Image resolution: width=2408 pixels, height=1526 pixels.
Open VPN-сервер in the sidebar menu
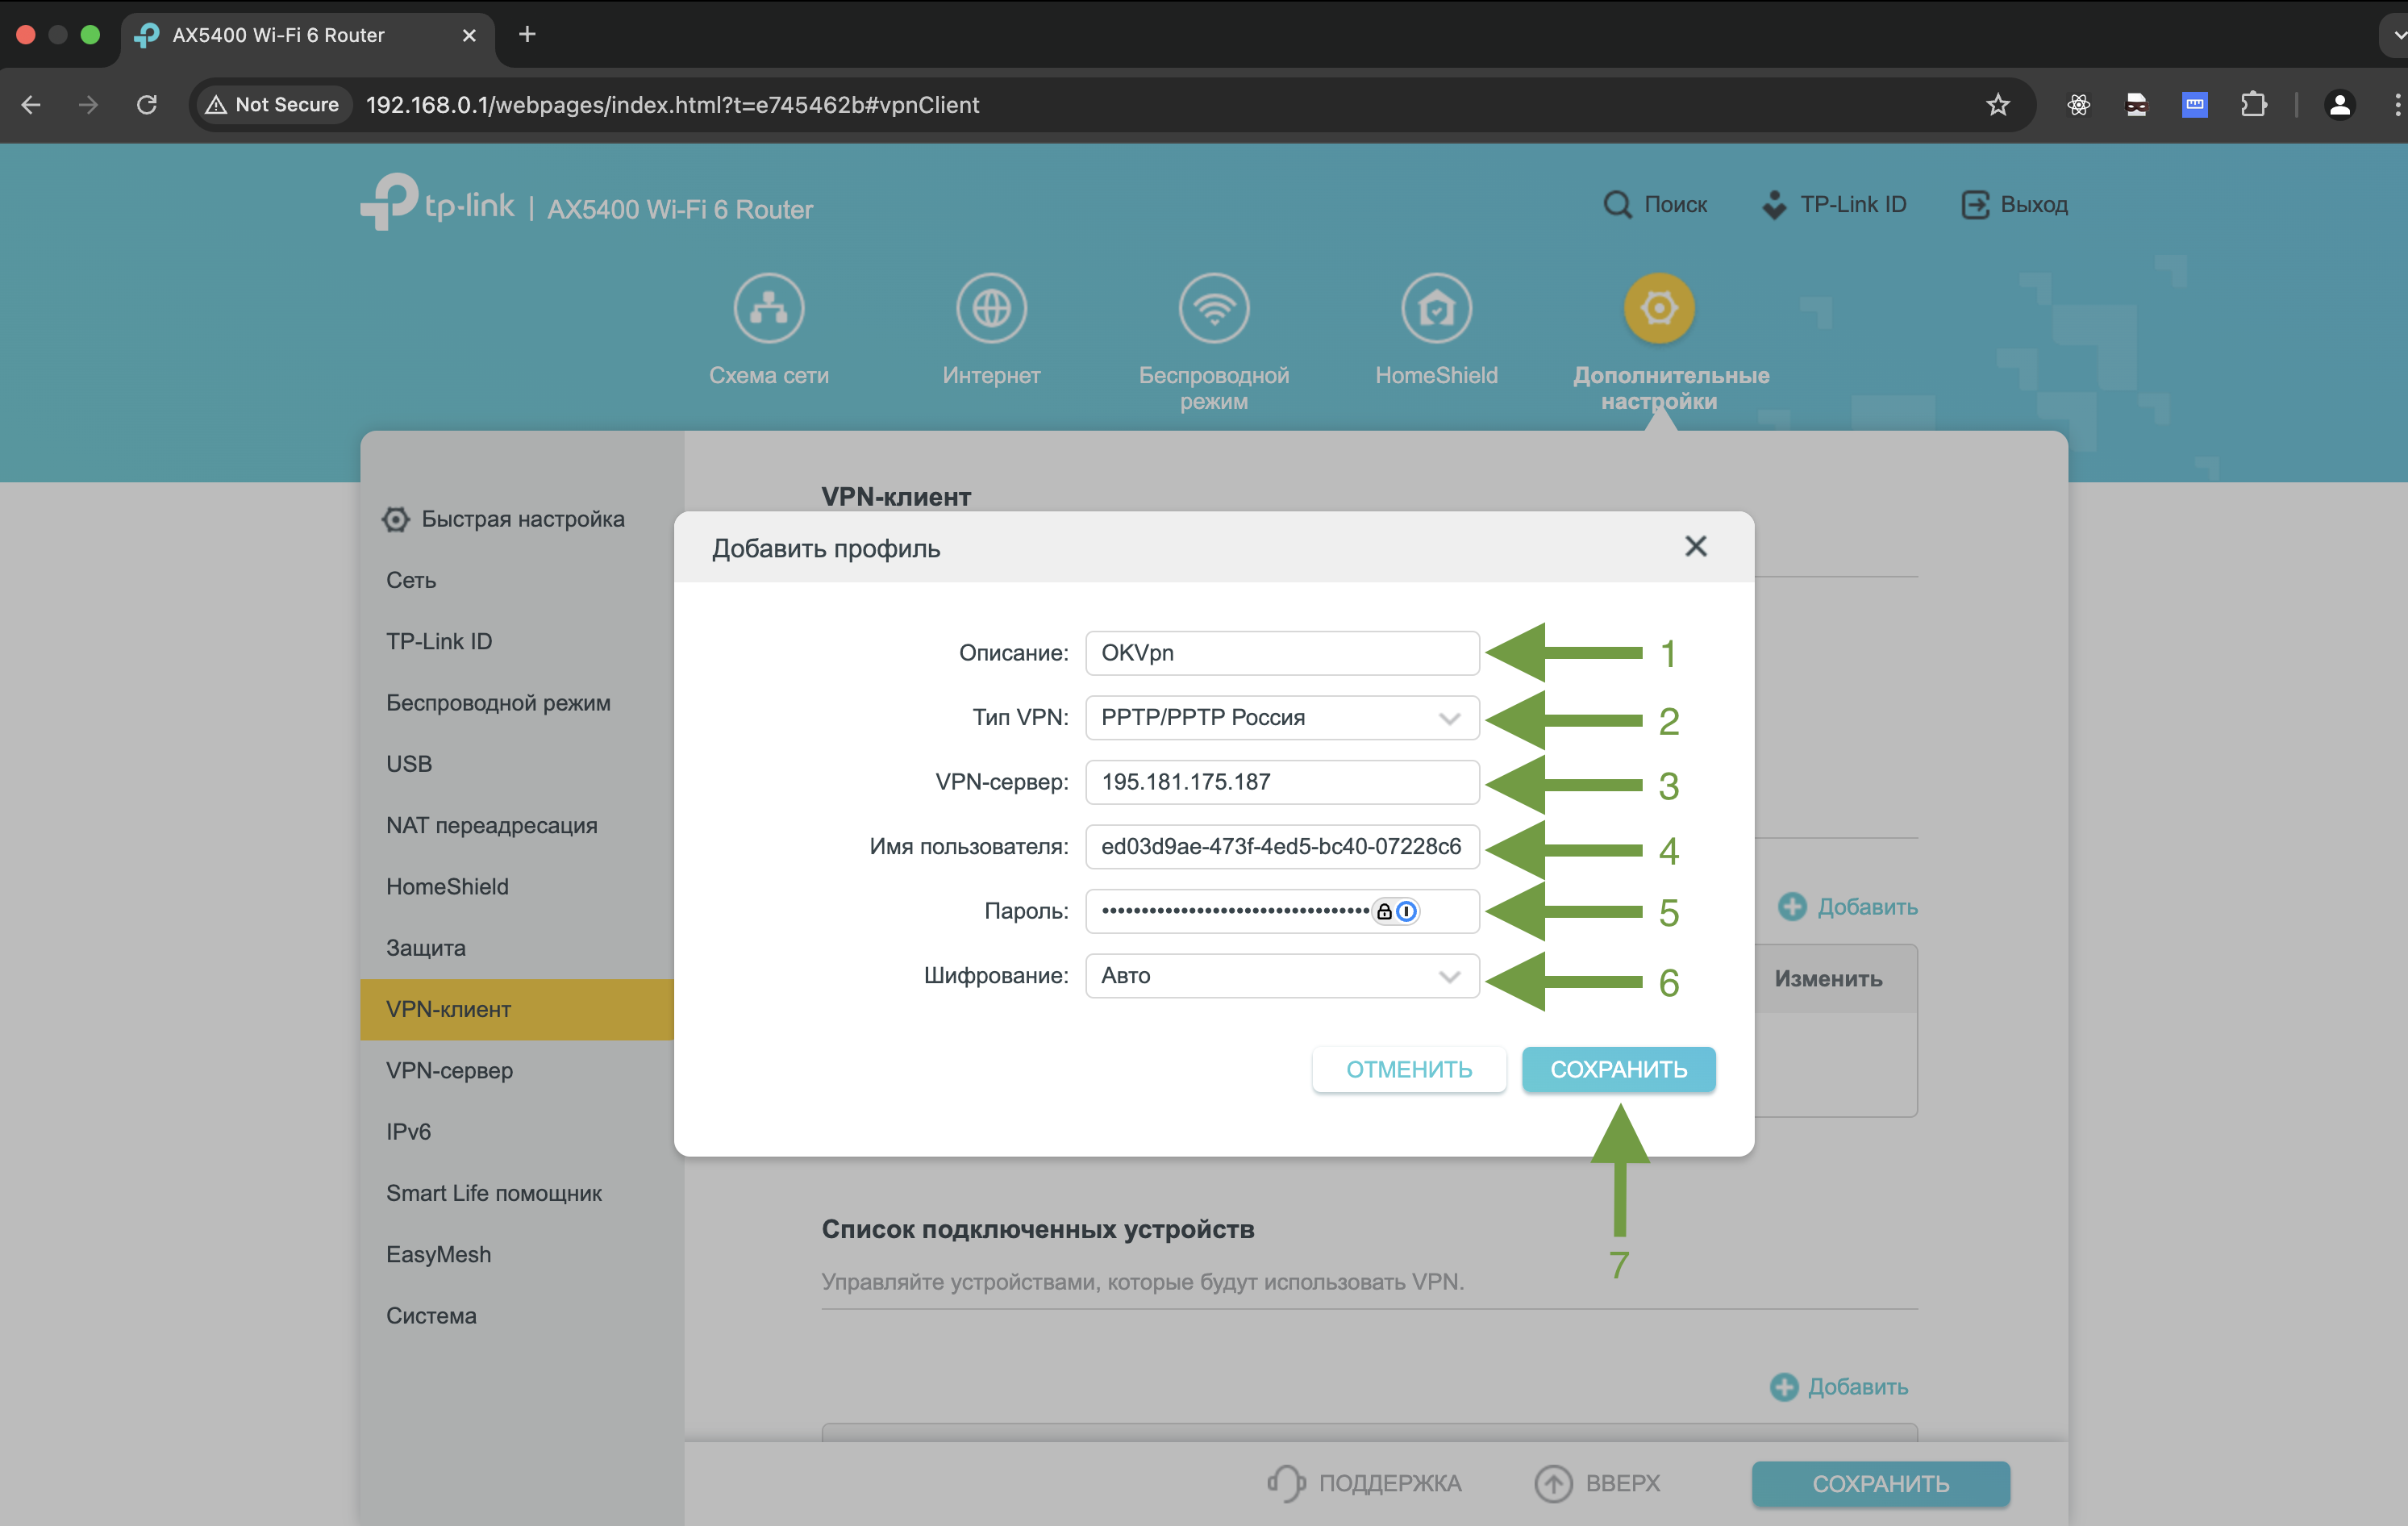[449, 1070]
